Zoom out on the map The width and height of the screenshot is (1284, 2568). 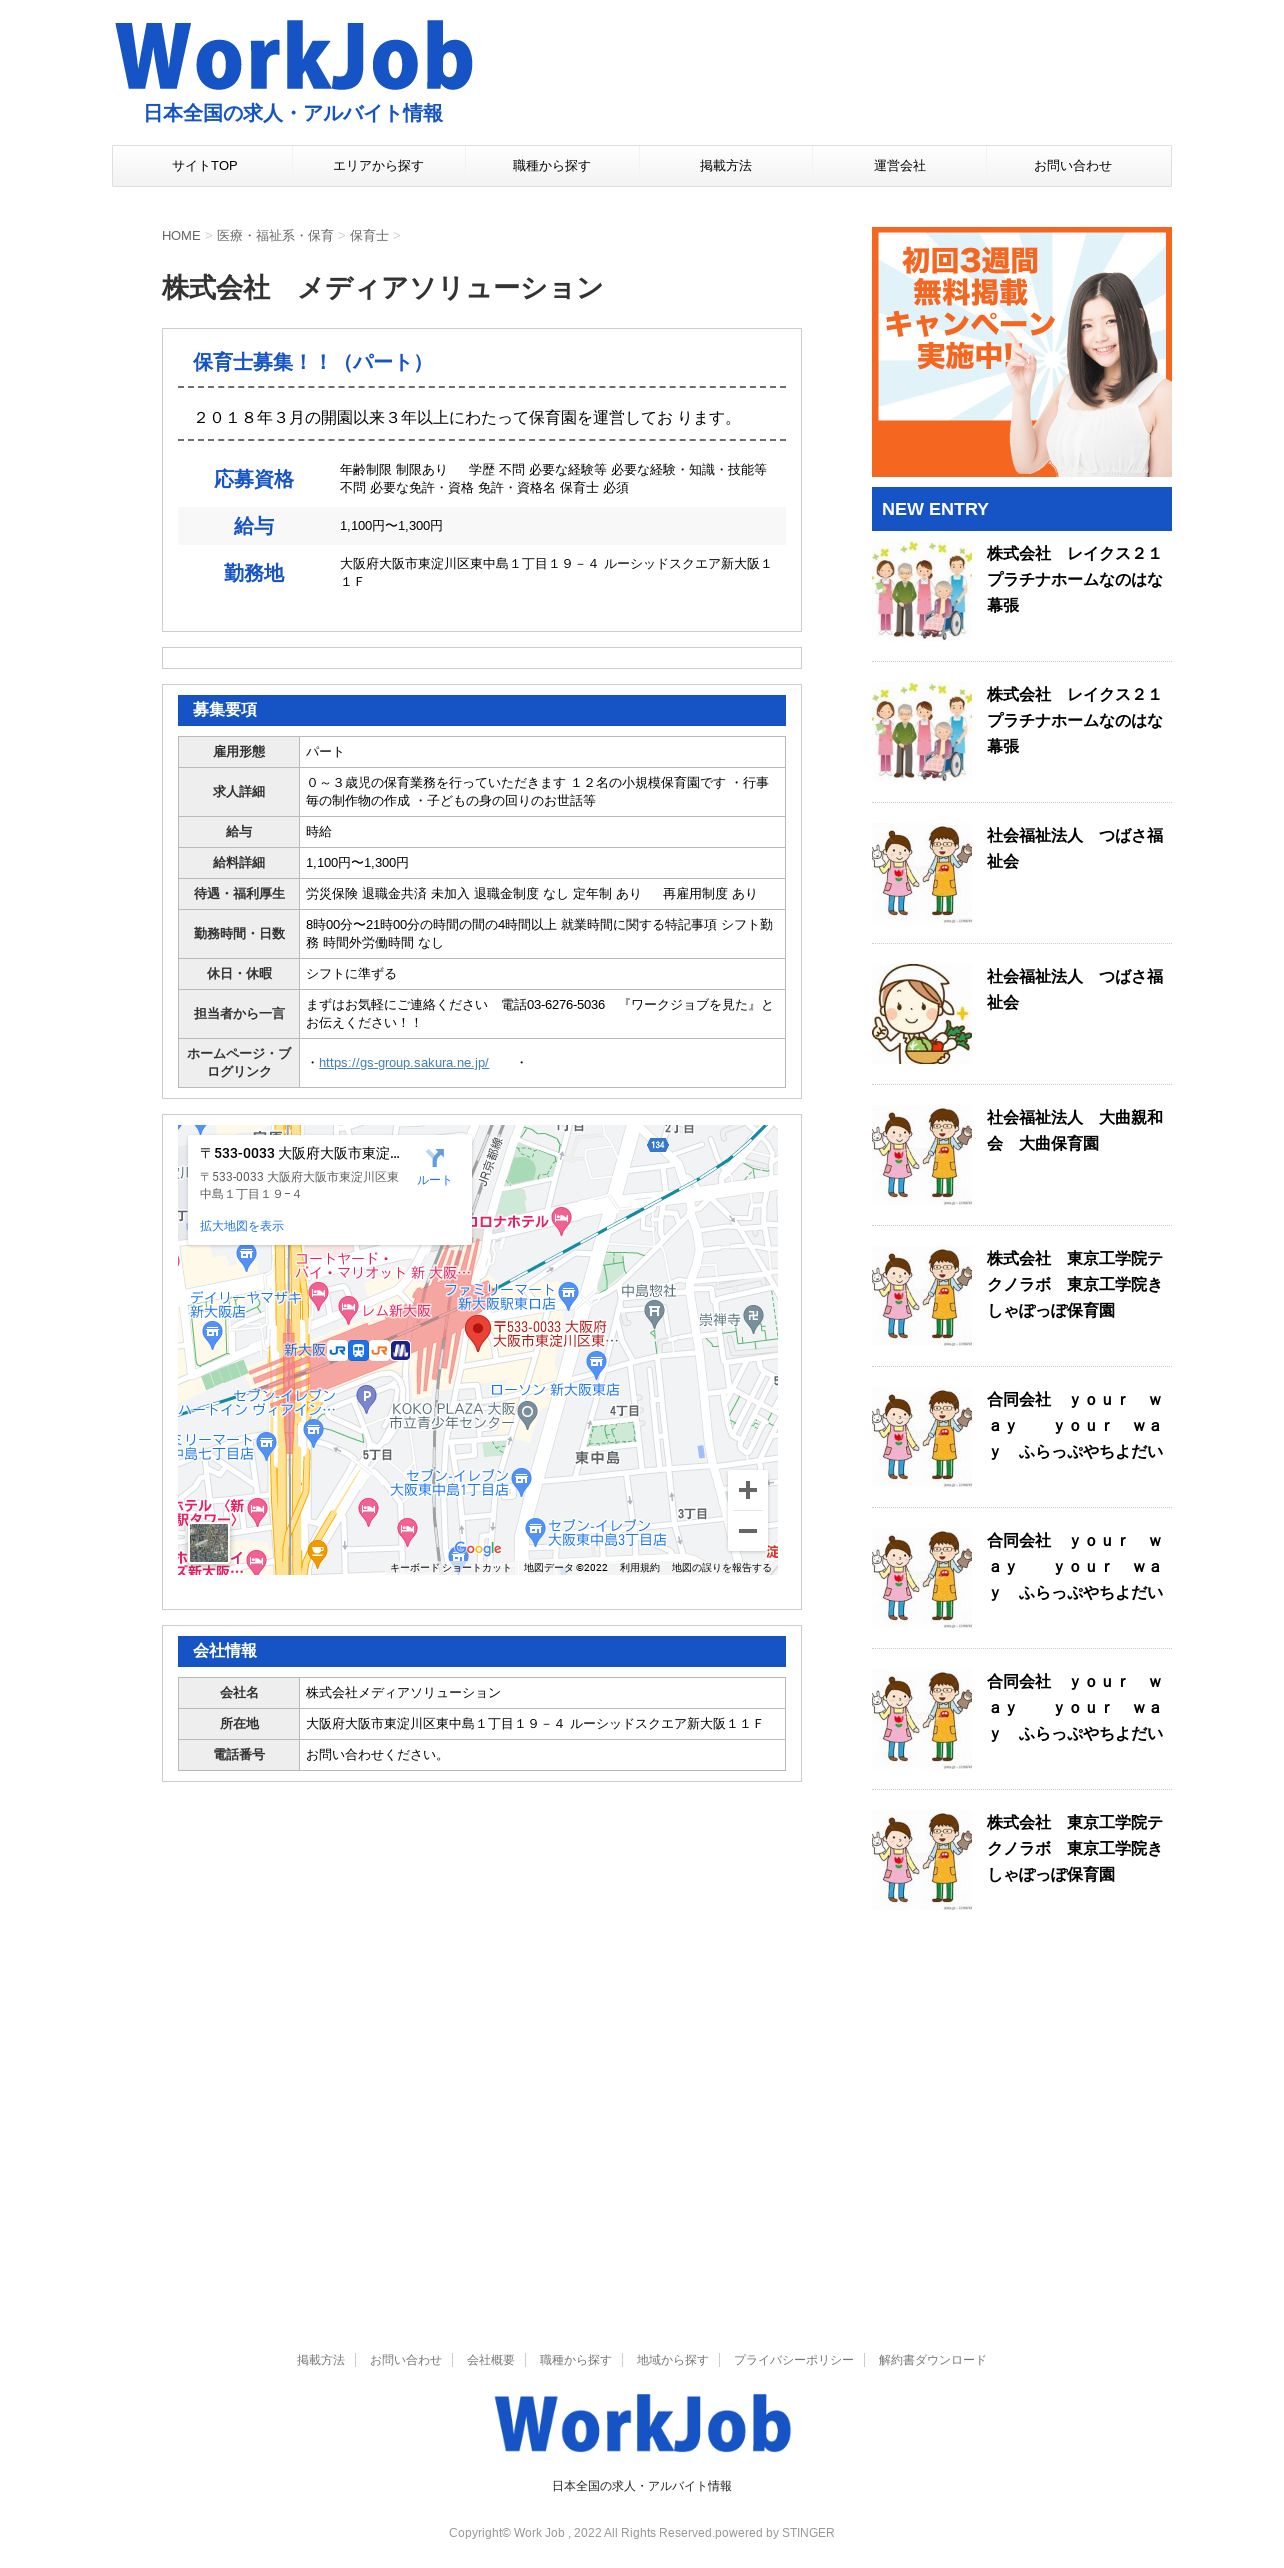747,1531
